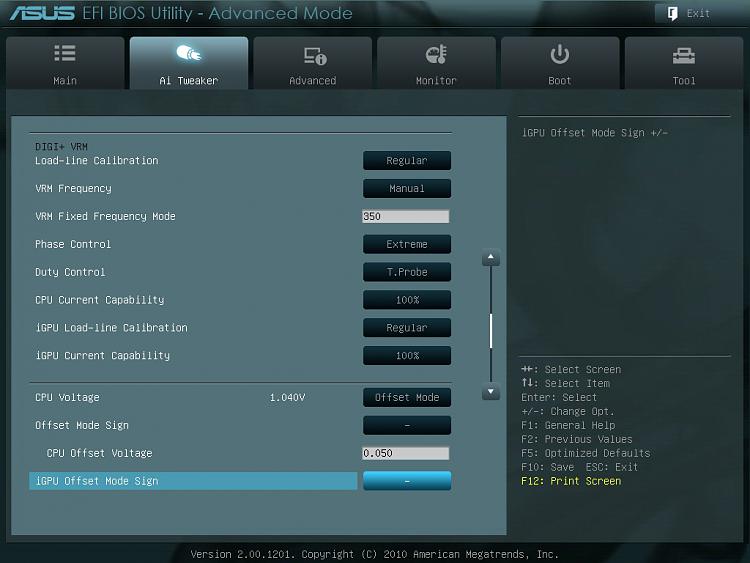Open CPU Voltage Offset Mode dropdown

pyautogui.click(x=407, y=397)
